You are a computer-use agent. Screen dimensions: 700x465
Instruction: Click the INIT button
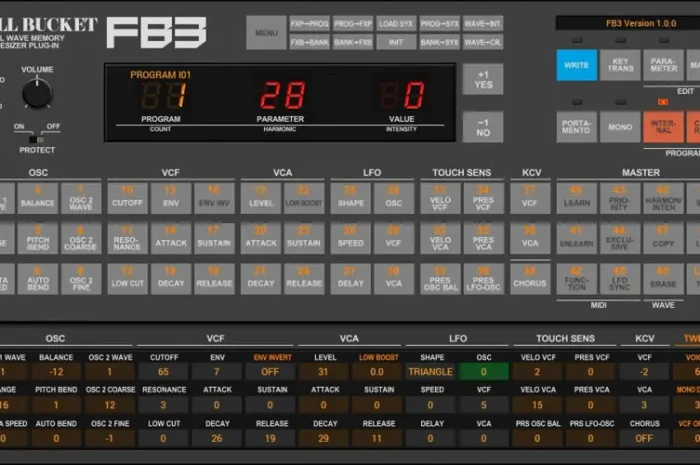[396, 42]
